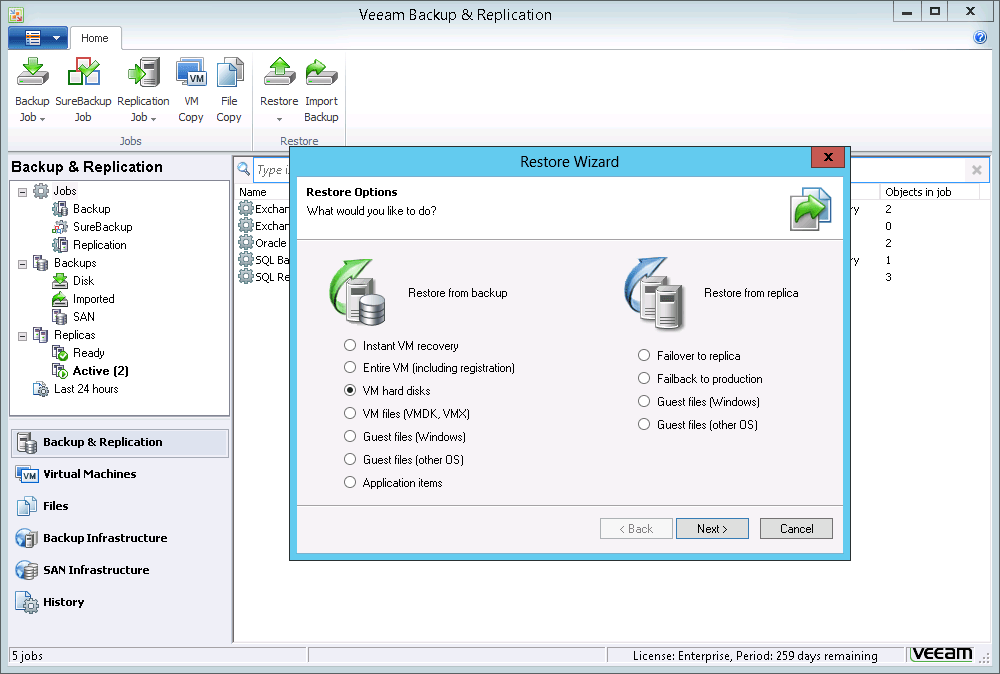Open the History view
The height and width of the screenshot is (674, 1000).
pos(120,602)
